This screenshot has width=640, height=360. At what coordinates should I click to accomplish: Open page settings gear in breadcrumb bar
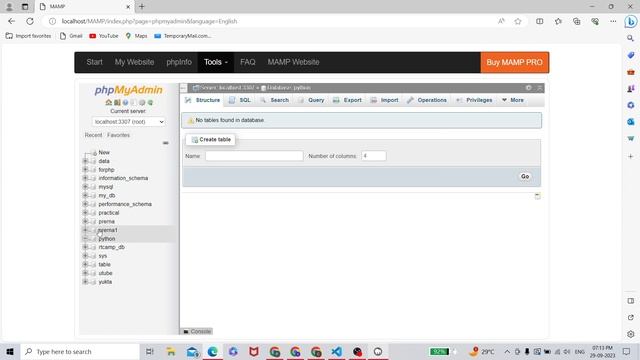click(x=529, y=88)
